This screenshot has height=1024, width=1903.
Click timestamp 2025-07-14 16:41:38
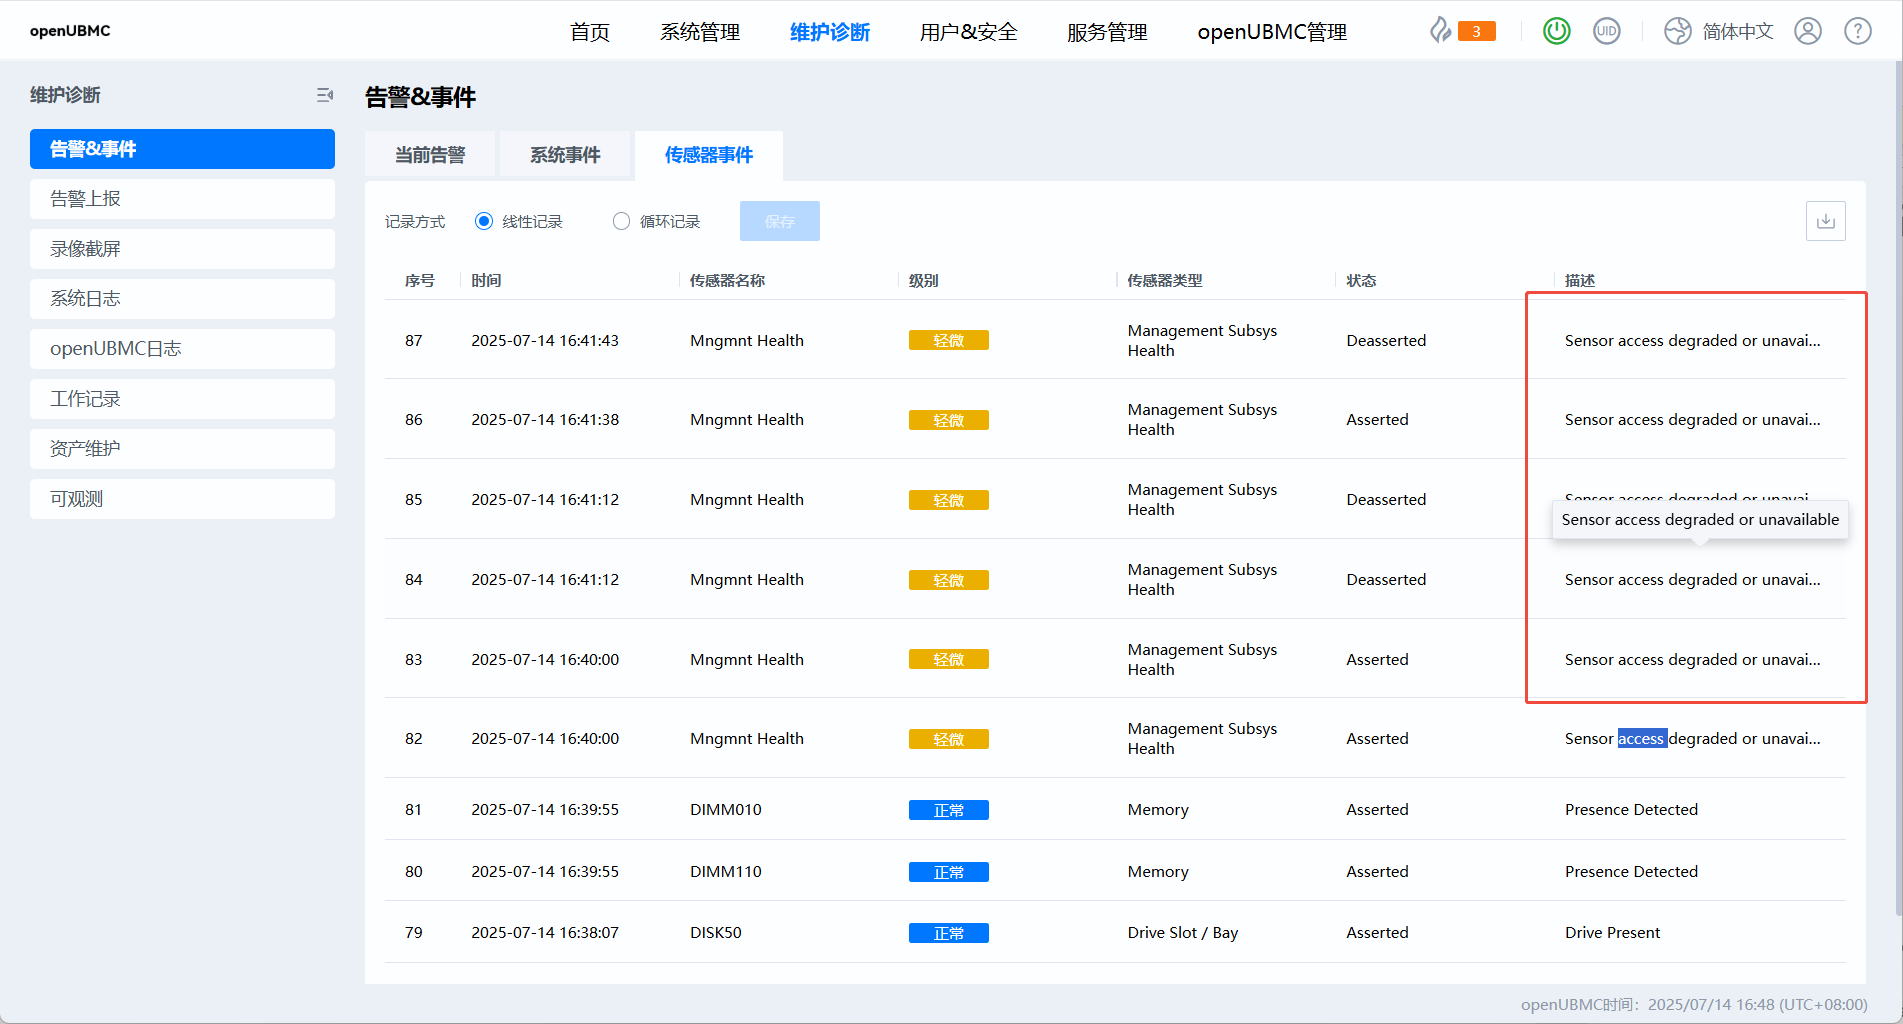click(545, 420)
